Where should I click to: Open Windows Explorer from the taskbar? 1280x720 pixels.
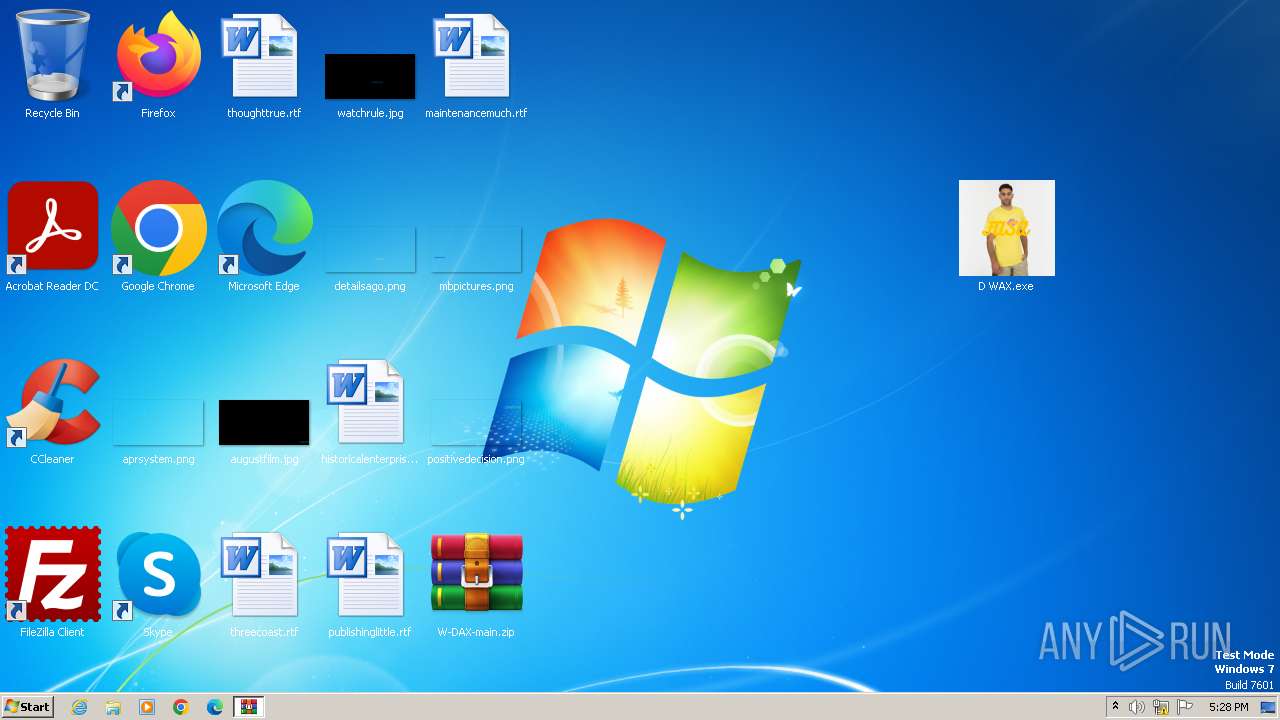113,707
